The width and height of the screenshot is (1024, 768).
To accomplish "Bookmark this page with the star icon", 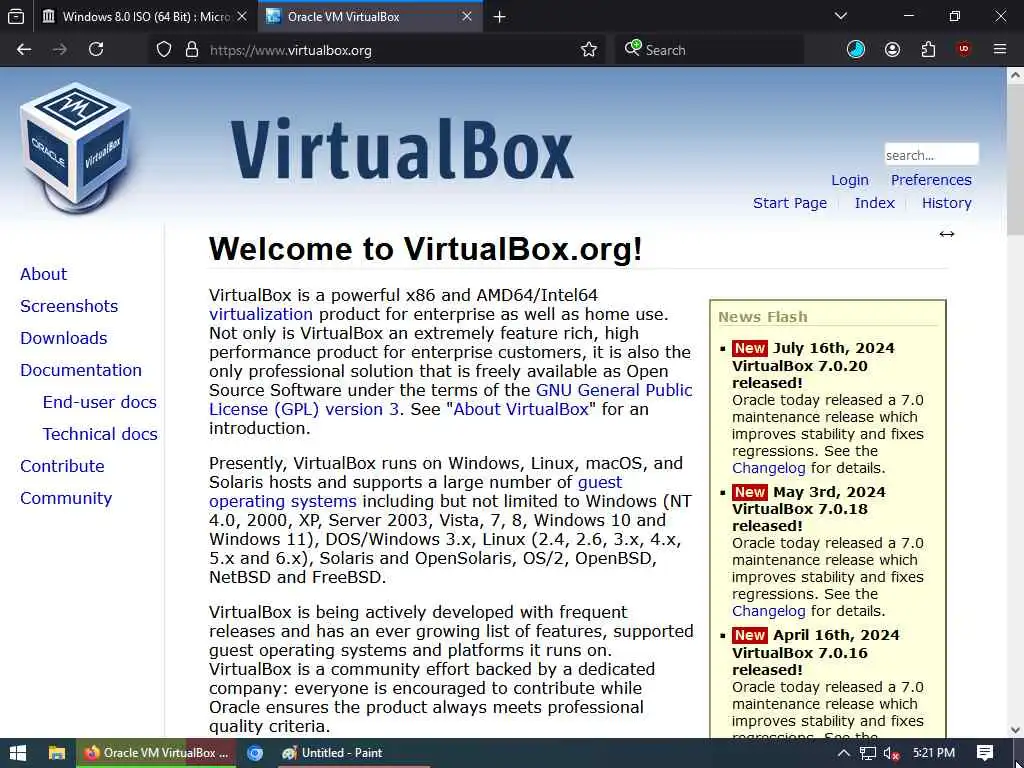I will pos(589,50).
